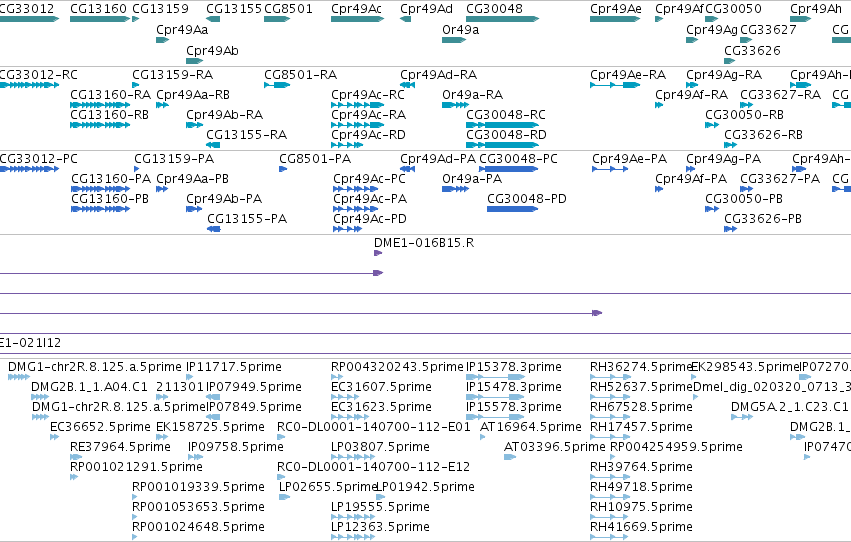Select the CG8501-RA transcript label

click(x=300, y=74)
